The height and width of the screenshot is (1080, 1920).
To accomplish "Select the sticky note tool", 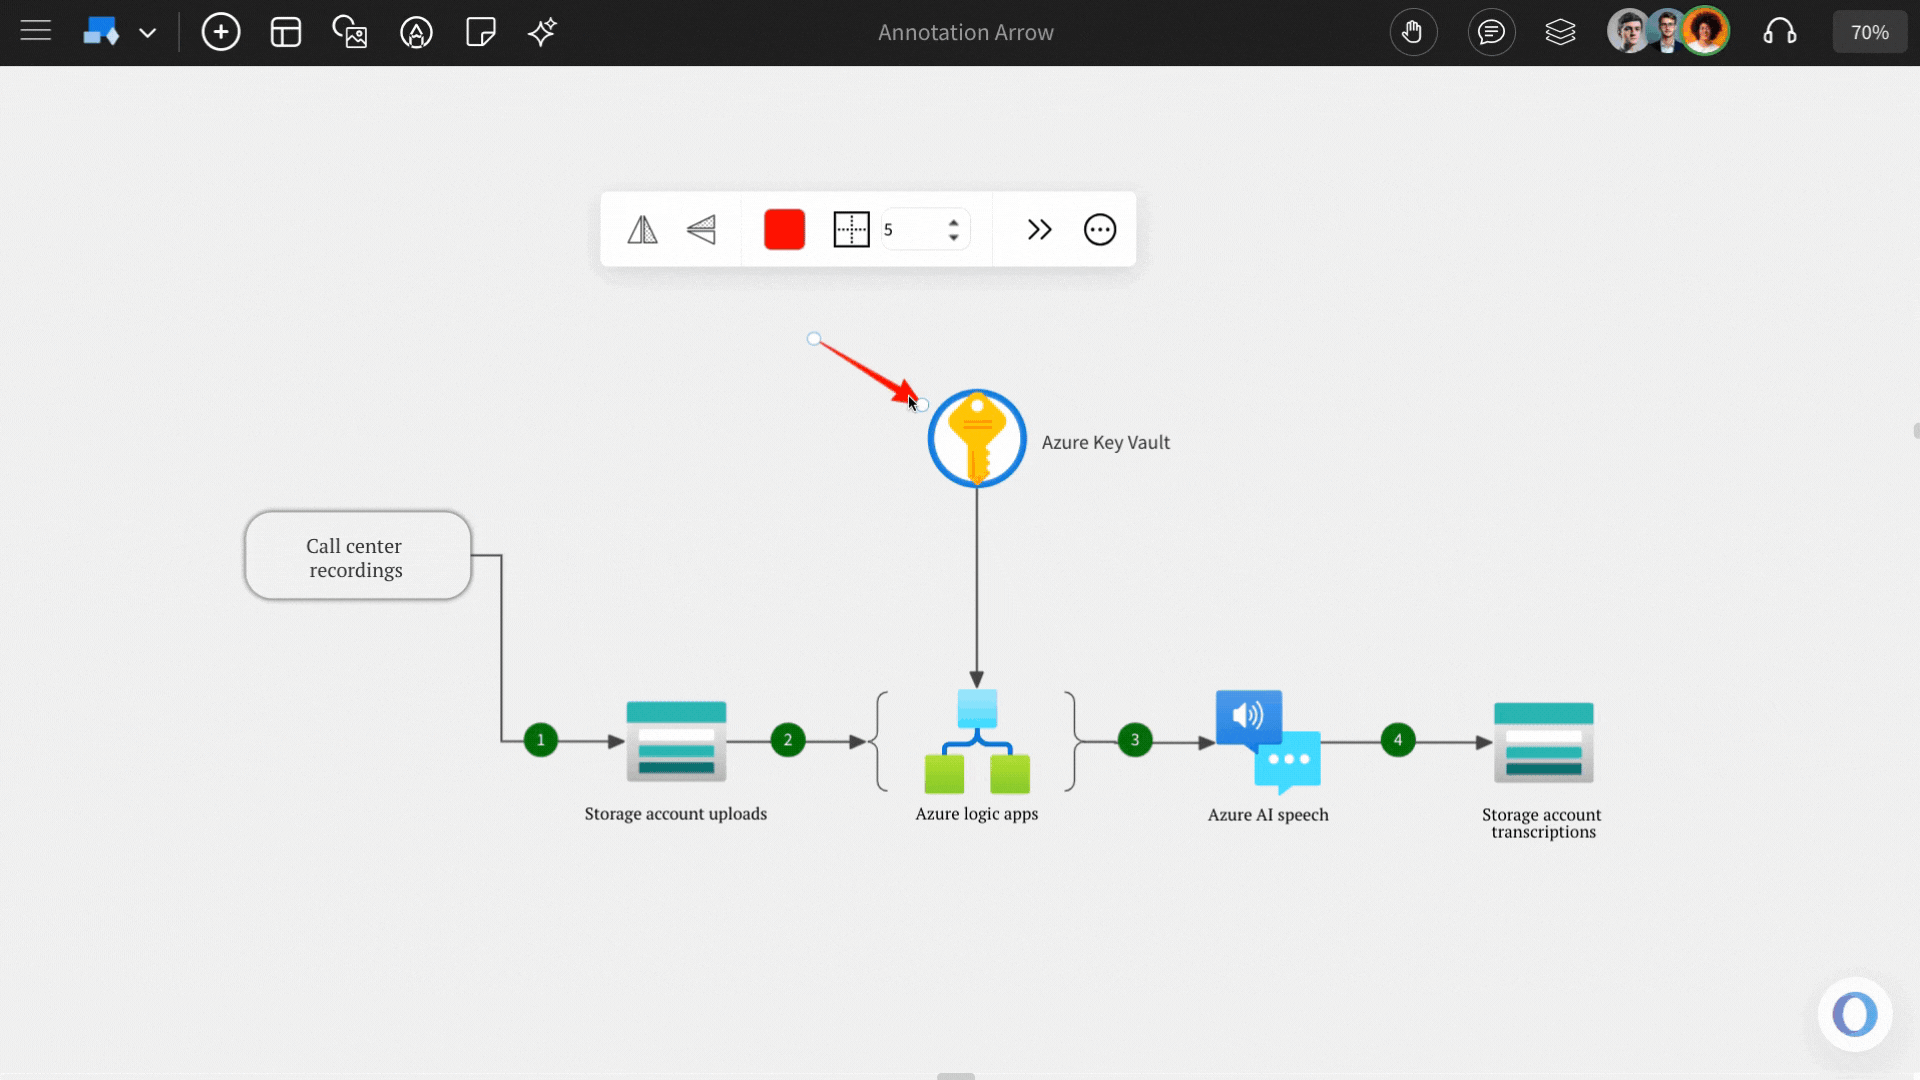I will 480,32.
